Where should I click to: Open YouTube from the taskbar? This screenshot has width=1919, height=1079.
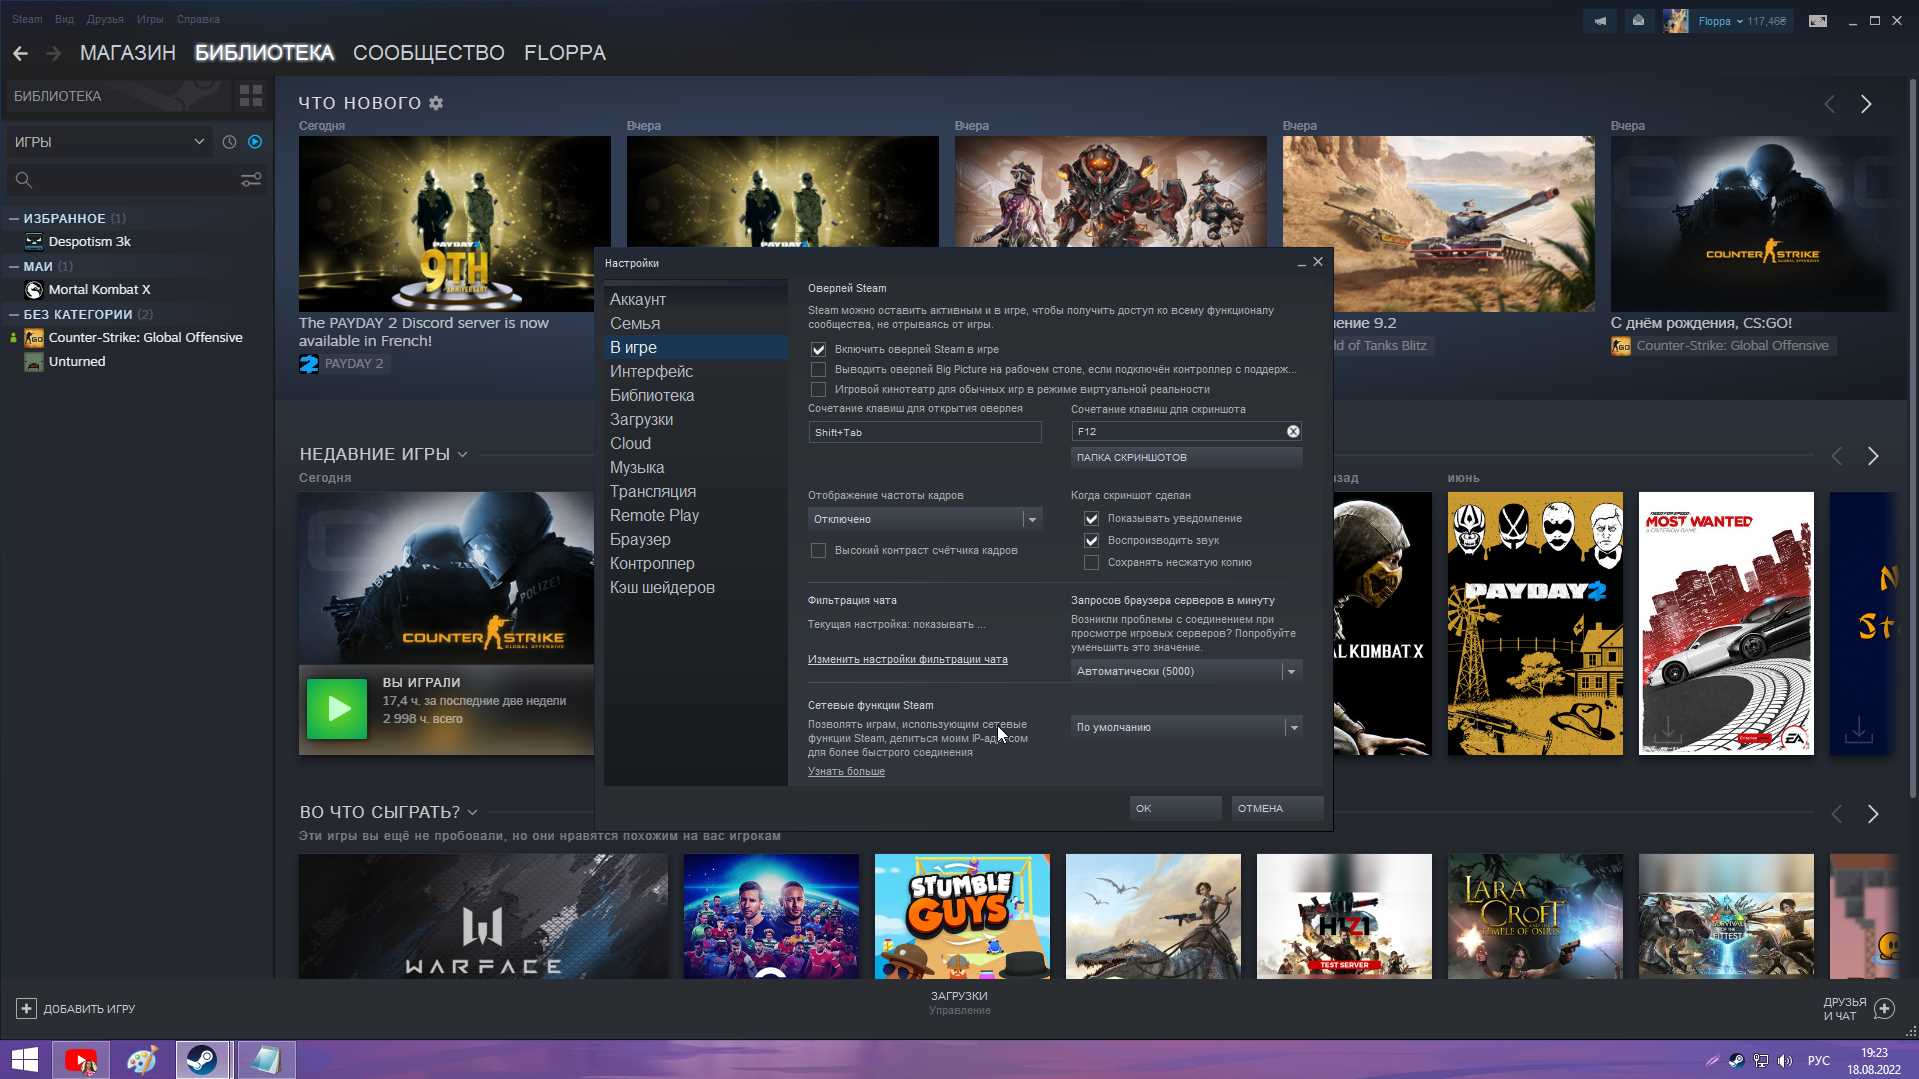click(x=81, y=1060)
